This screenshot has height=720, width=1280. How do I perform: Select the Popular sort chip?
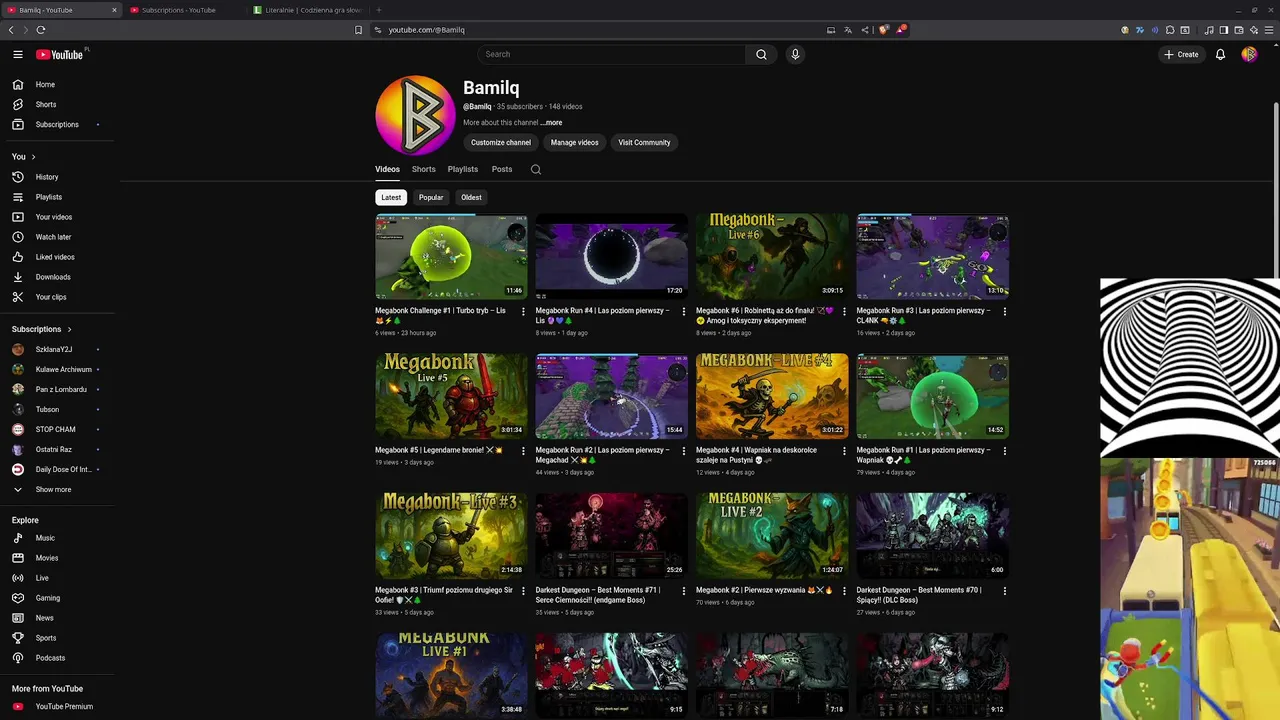(431, 197)
